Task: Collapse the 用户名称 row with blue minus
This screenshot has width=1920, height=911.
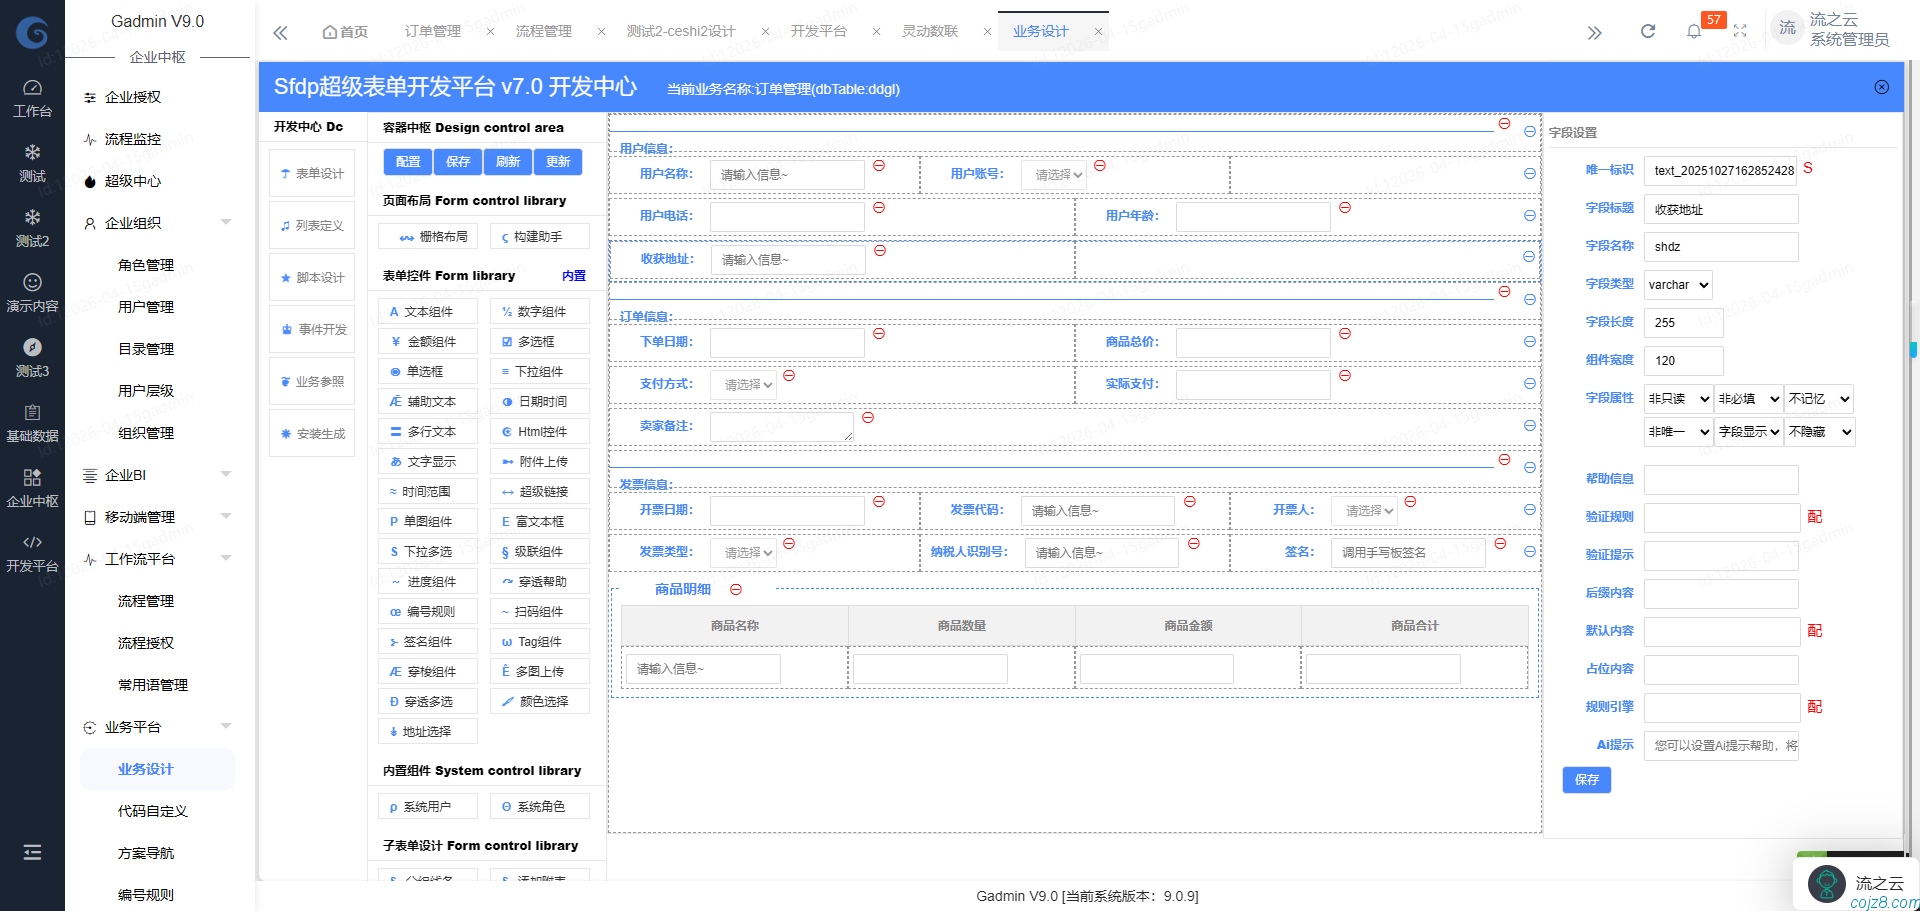Action: (x=1529, y=174)
